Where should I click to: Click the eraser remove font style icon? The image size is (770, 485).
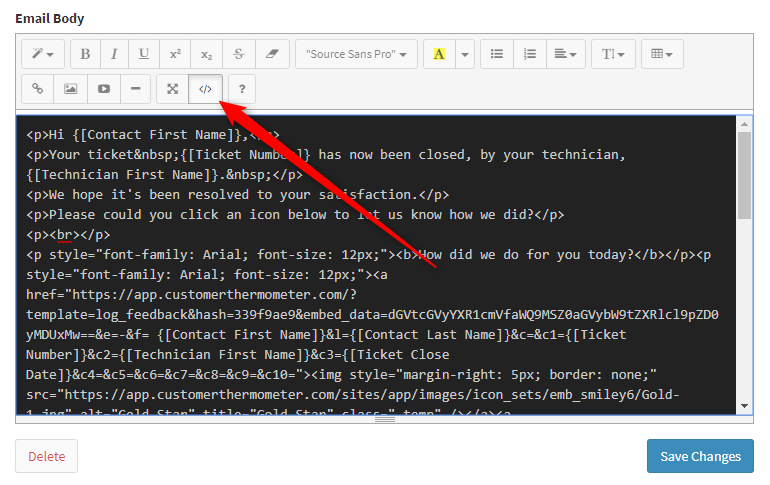click(x=272, y=54)
